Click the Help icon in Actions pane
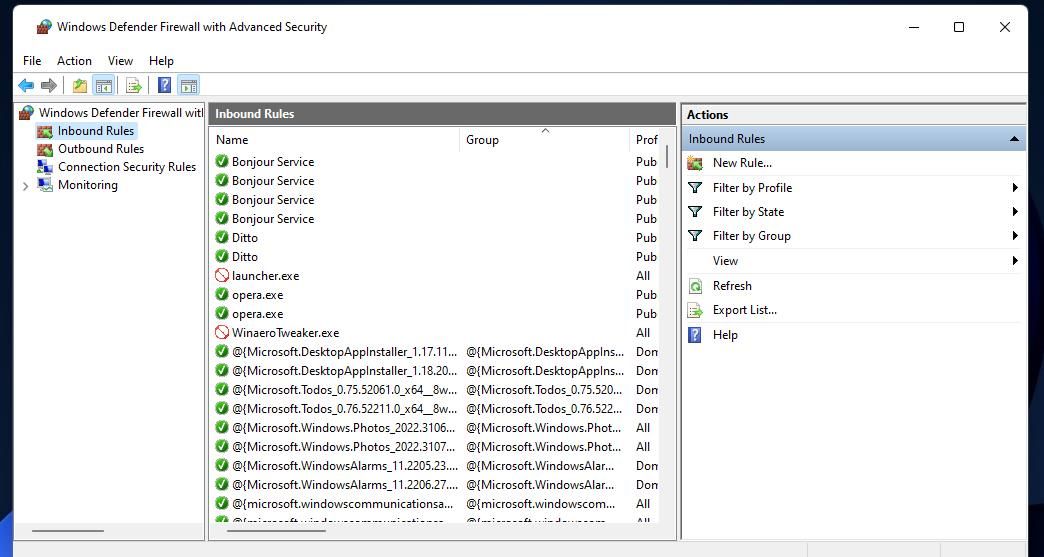This screenshot has height=557, width=1044. pos(695,335)
